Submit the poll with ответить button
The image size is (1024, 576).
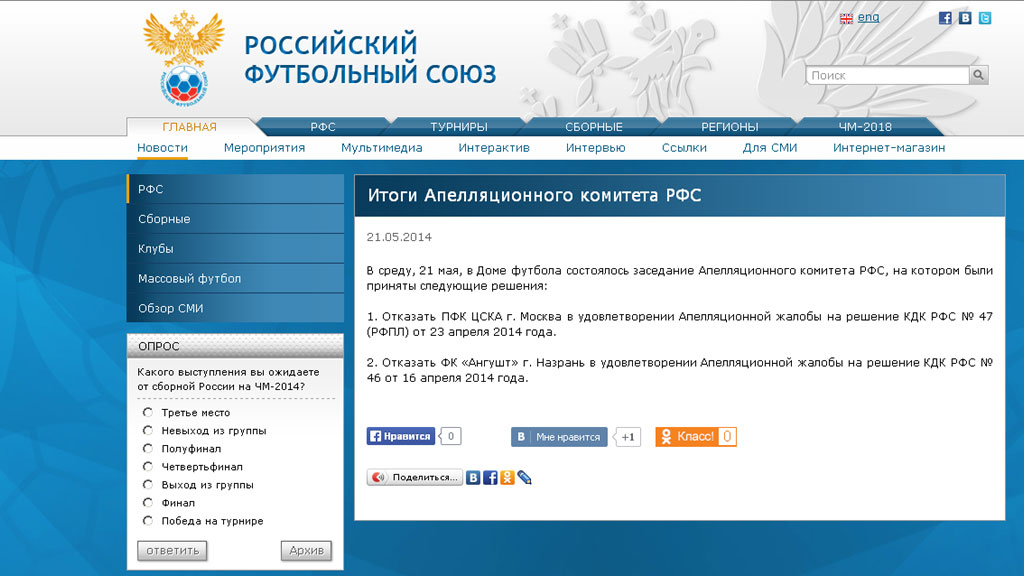click(172, 551)
